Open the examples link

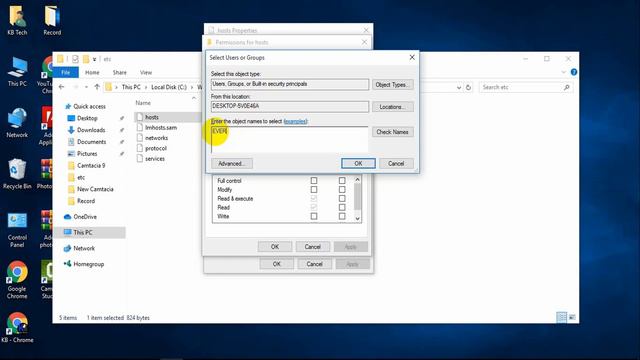click(x=296, y=121)
